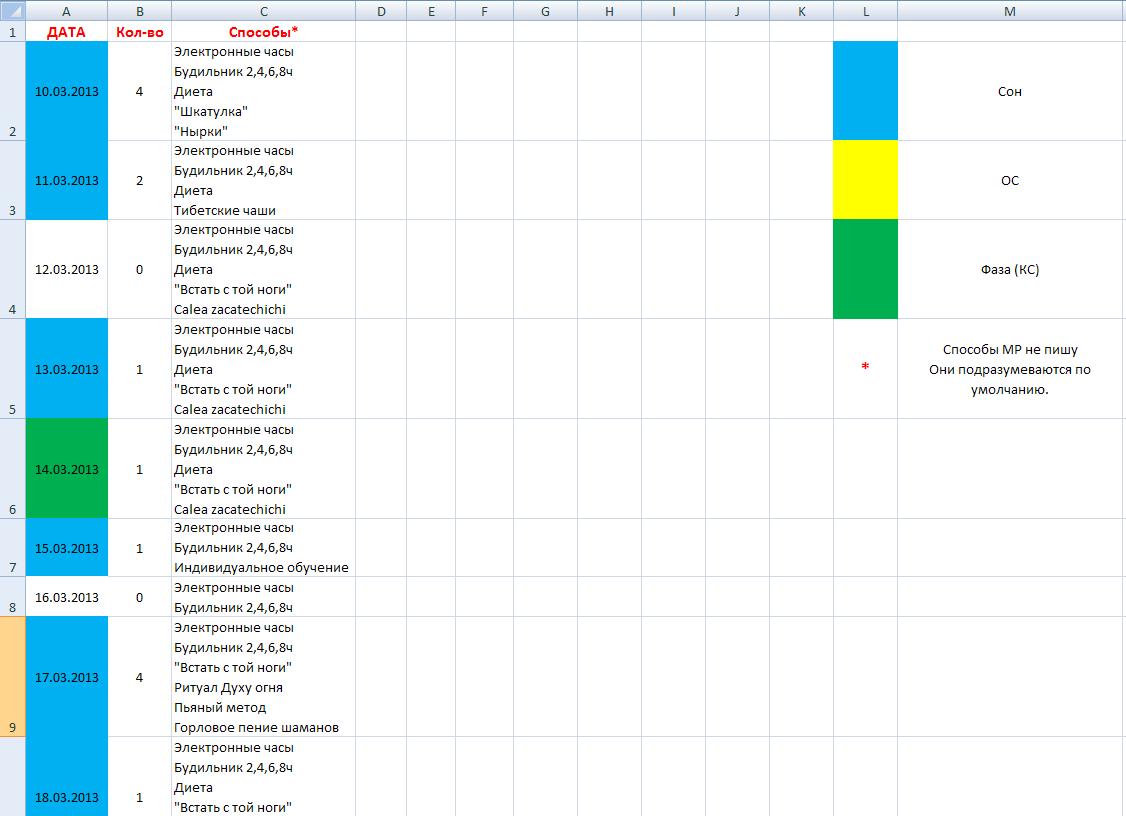Select column A header
This screenshot has width=1126, height=816.
[x=66, y=11]
